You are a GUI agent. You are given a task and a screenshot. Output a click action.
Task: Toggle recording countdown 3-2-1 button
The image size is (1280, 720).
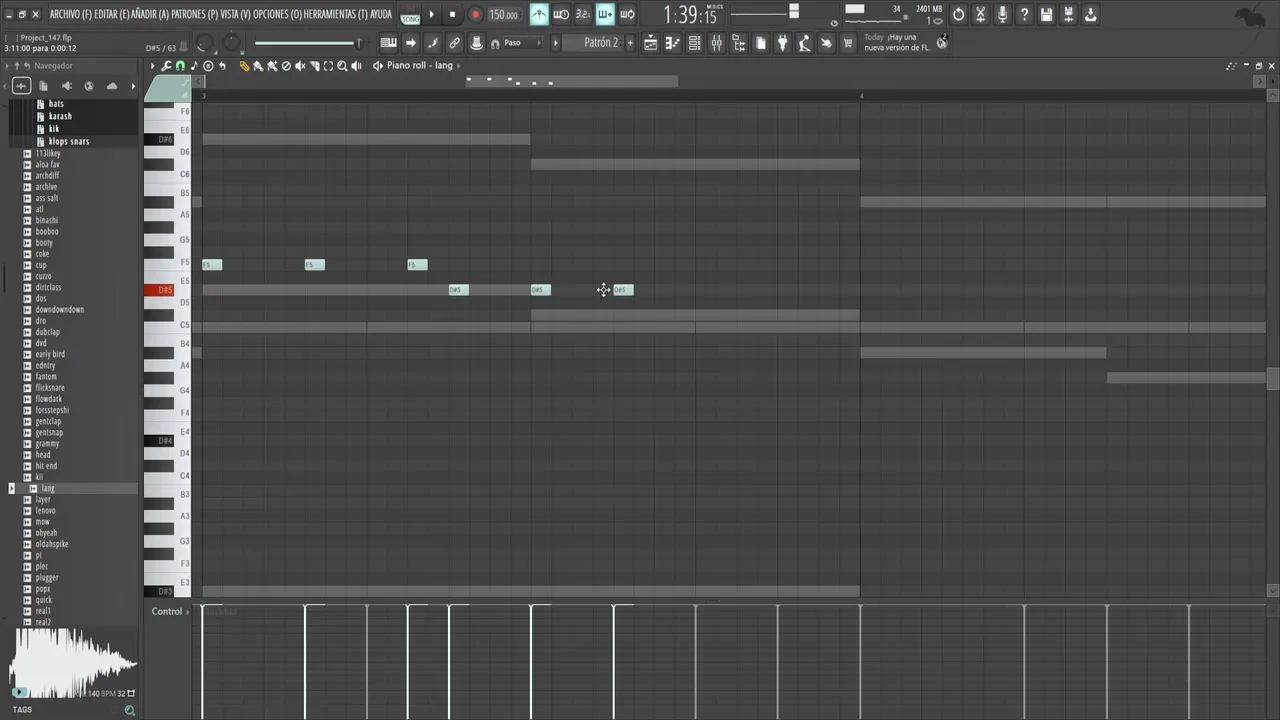pyautogui.click(x=582, y=14)
